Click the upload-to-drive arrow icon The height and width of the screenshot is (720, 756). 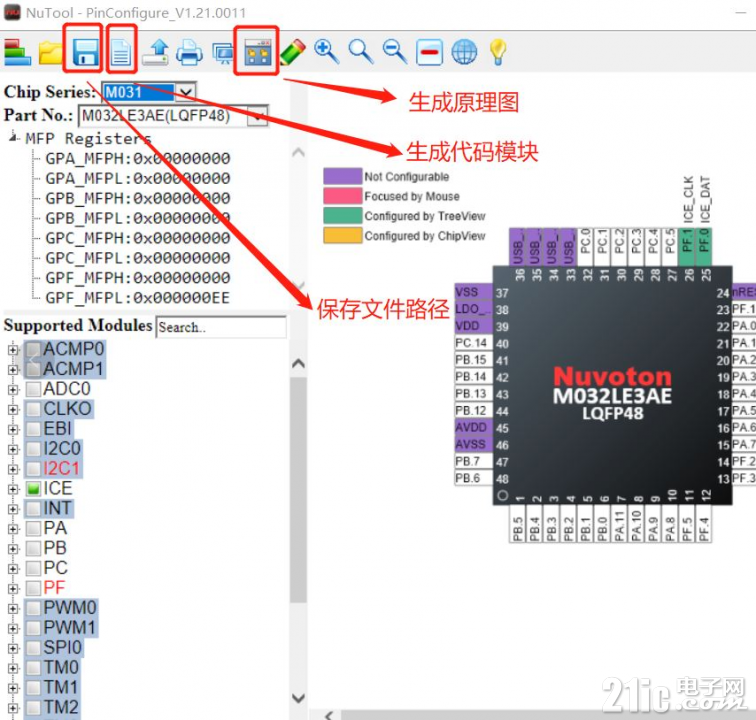pyautogui.click(x=157, y=52)
